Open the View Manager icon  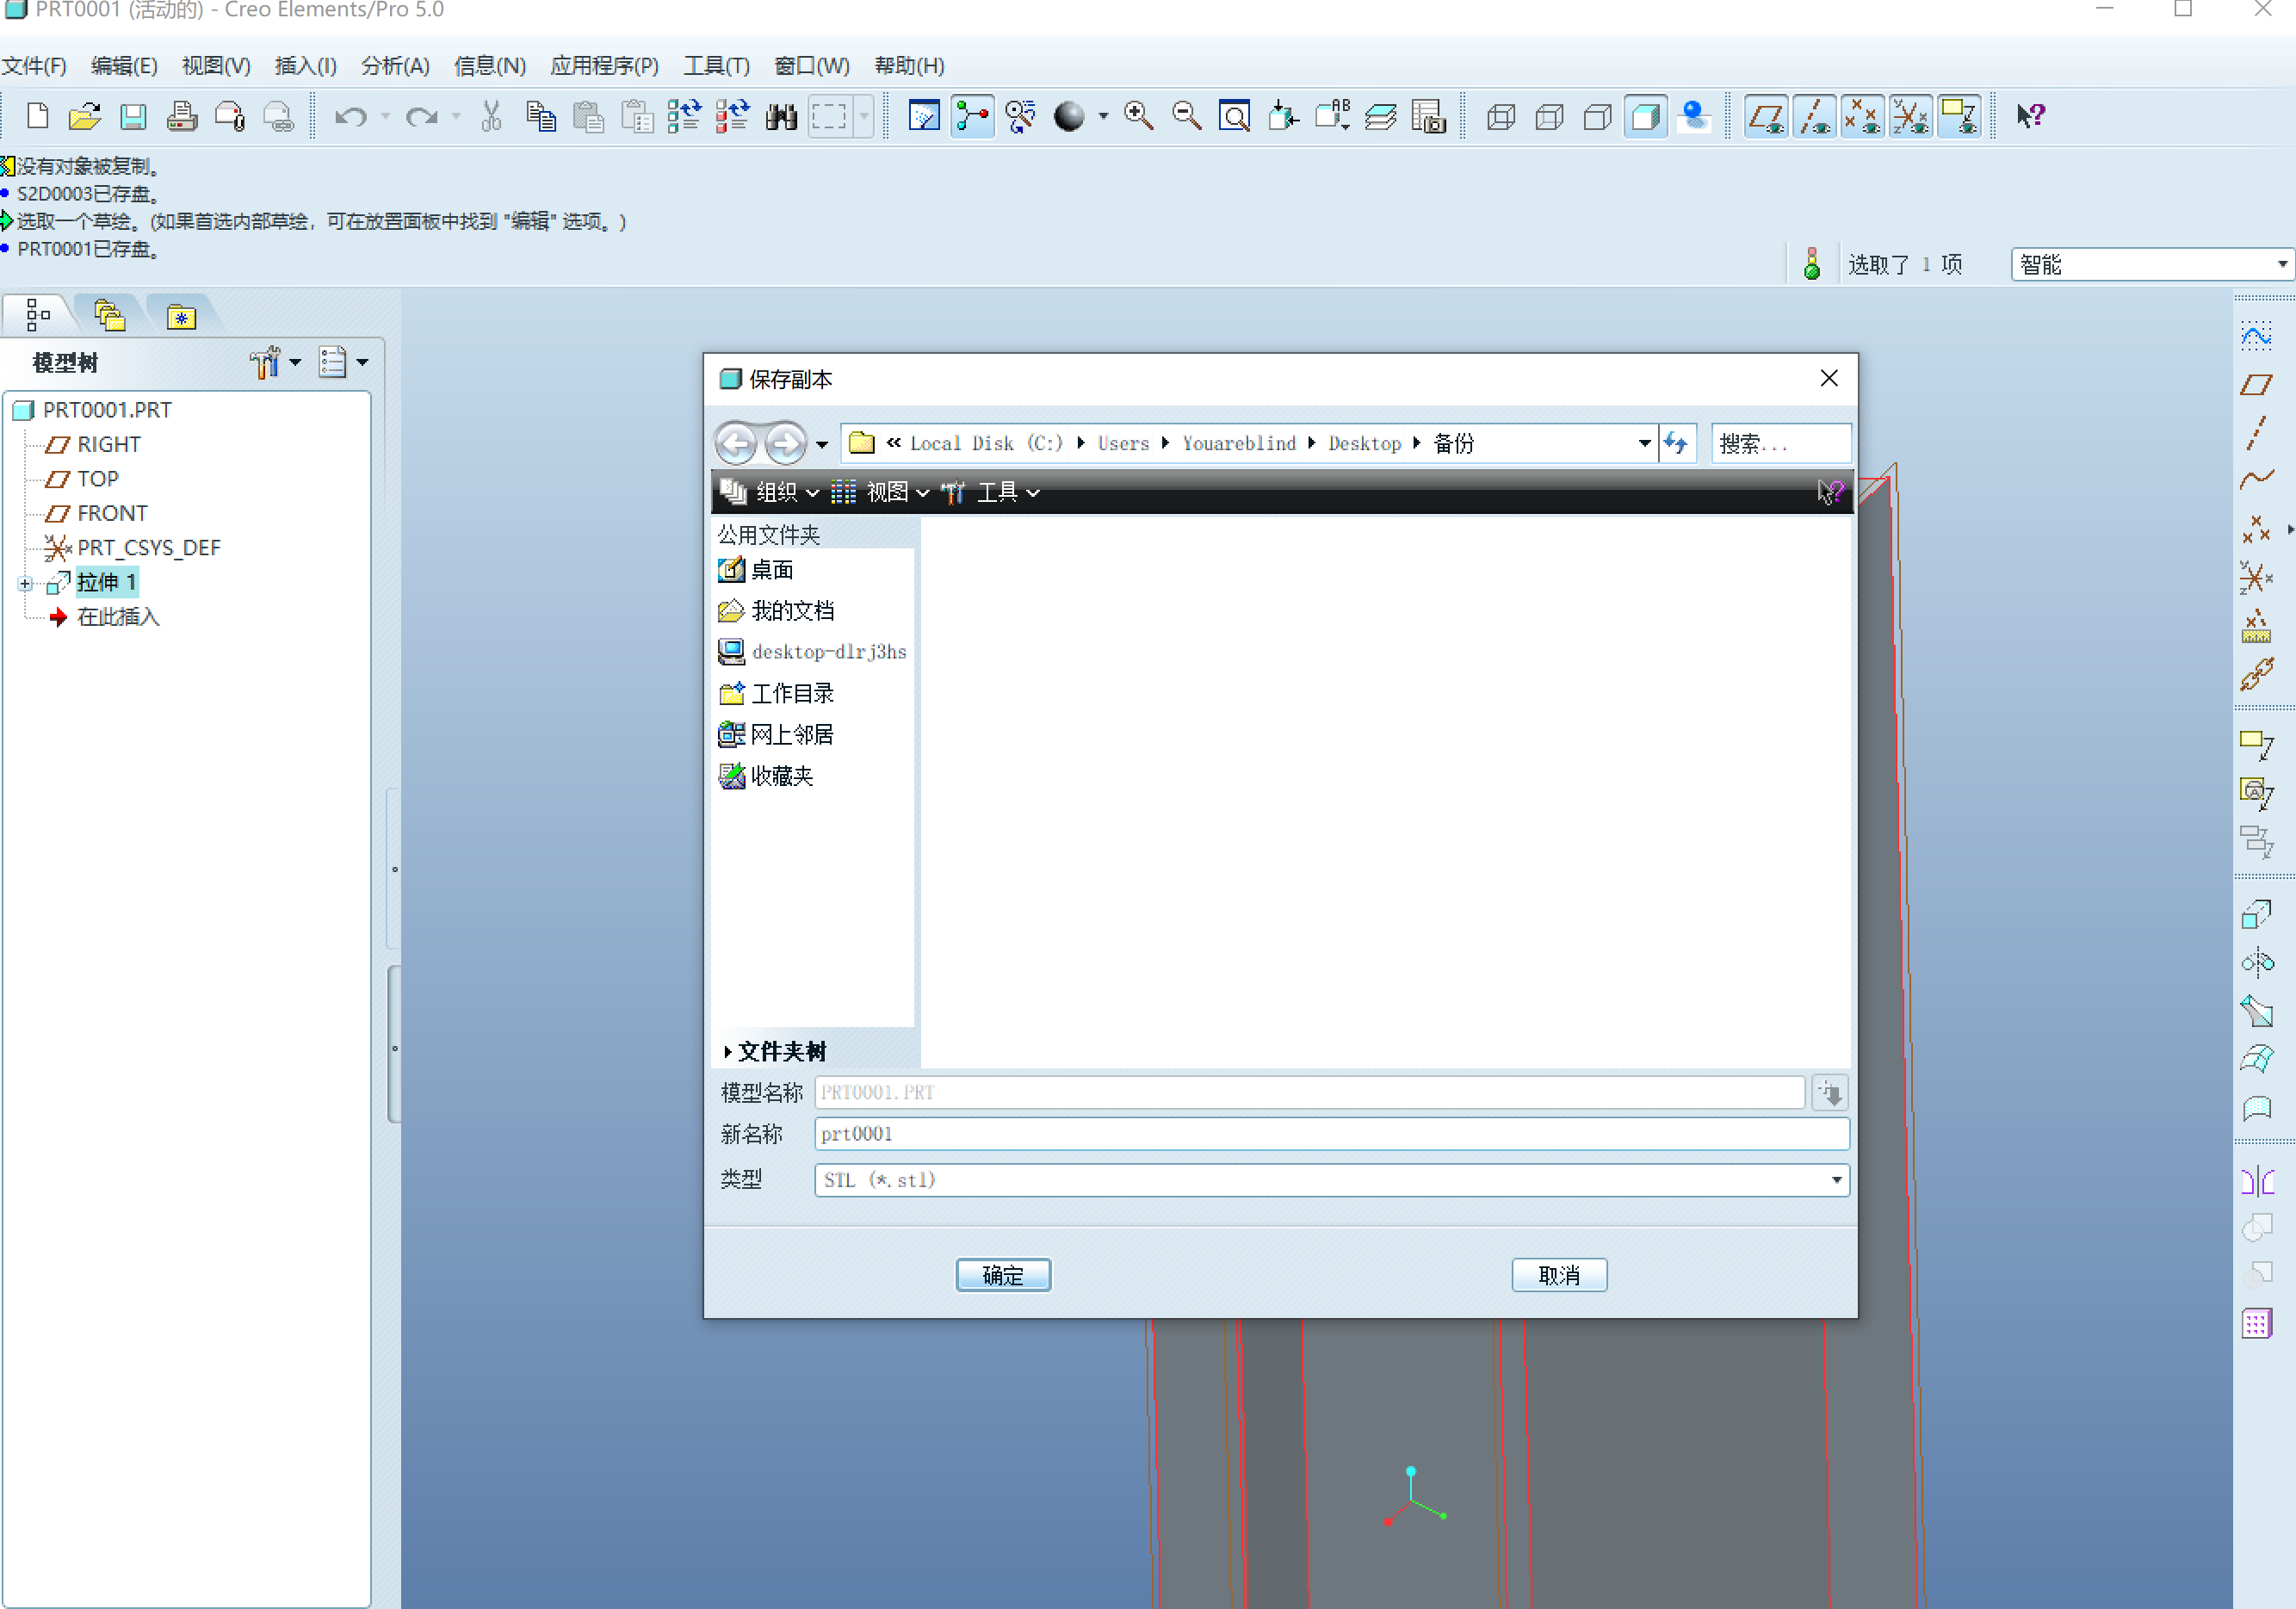coord(1428,116)
